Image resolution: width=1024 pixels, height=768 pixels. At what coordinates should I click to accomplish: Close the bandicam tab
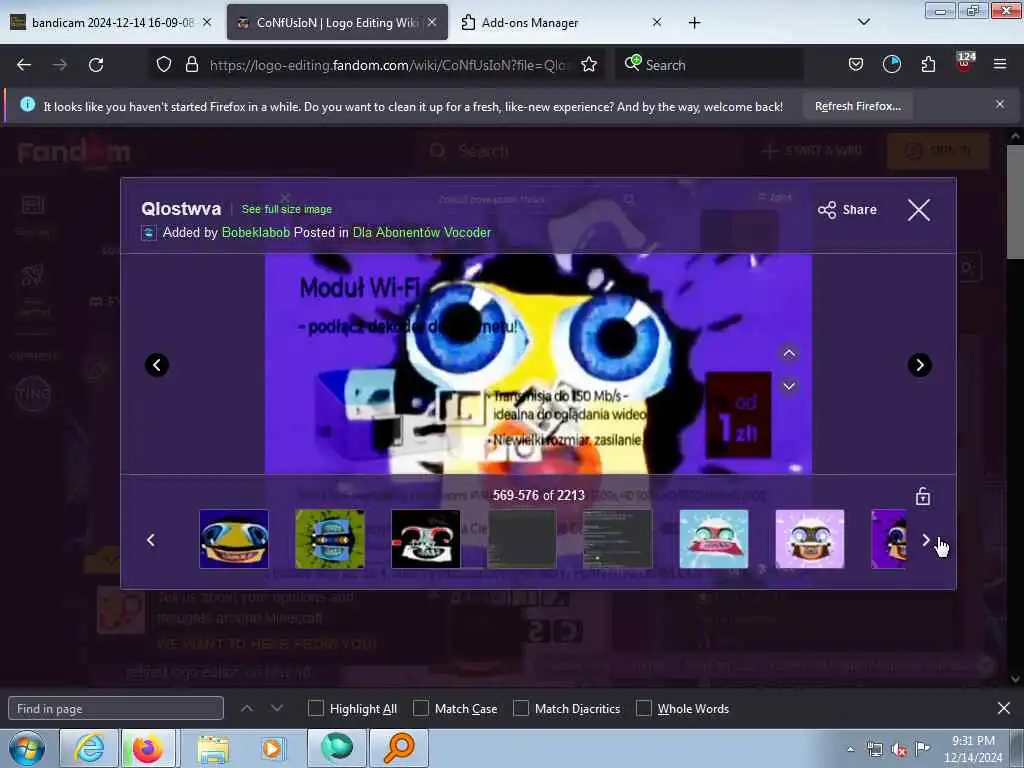[x=207, y=22]
